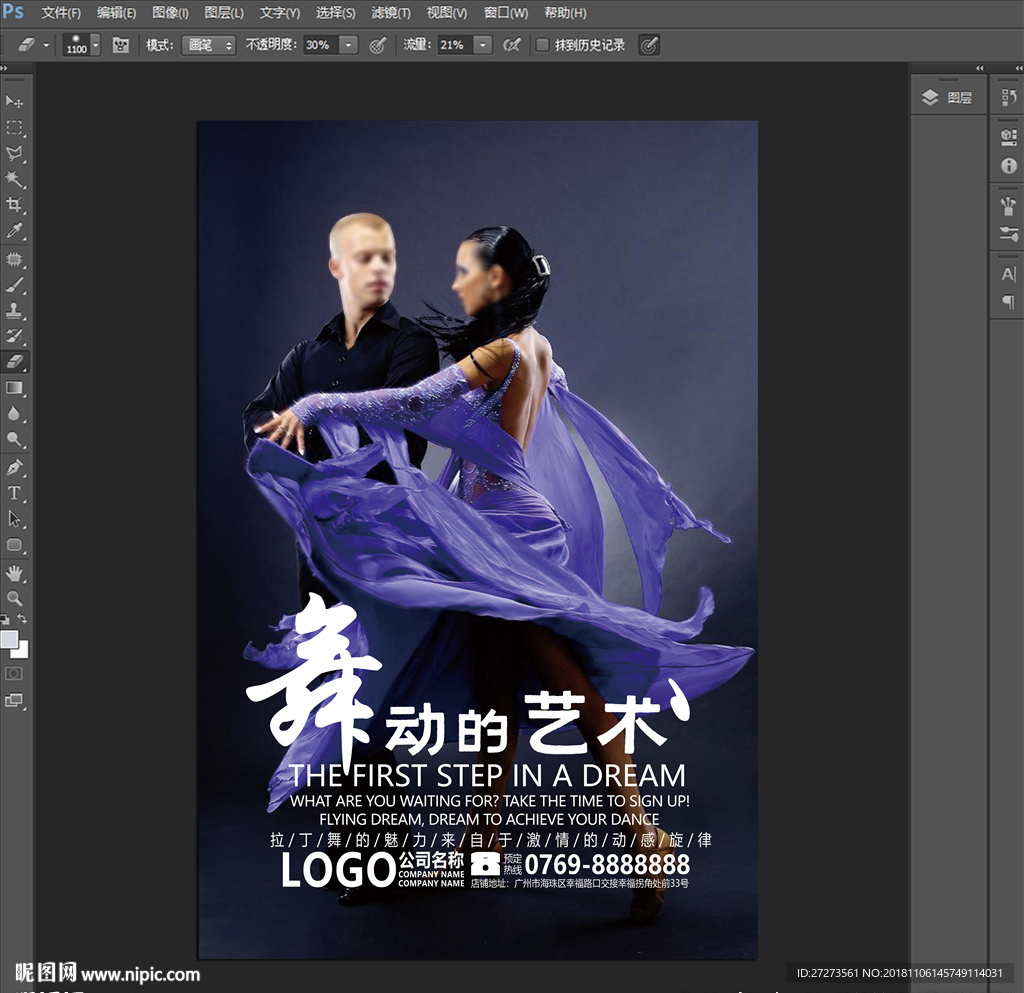Select the Pen tool
The image size is (1024, 993).
point(14,467)
